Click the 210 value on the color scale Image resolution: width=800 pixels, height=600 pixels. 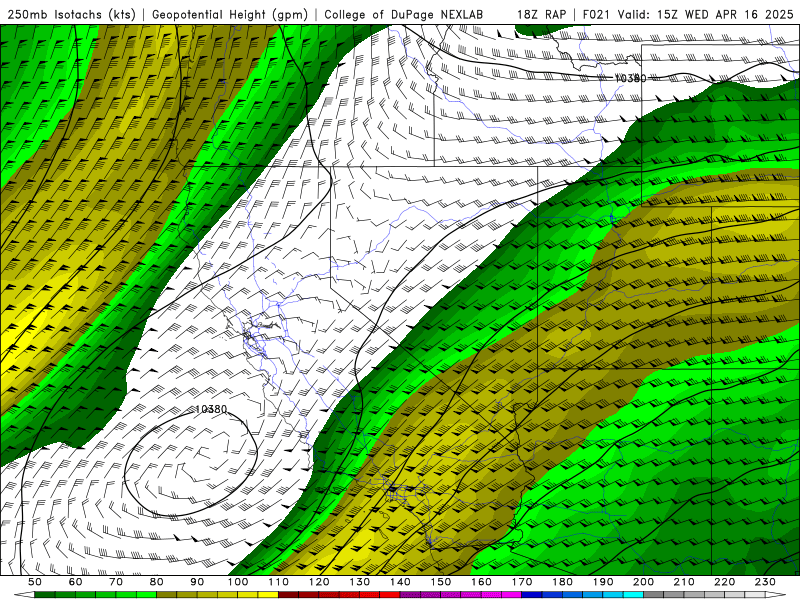[684, 582]
